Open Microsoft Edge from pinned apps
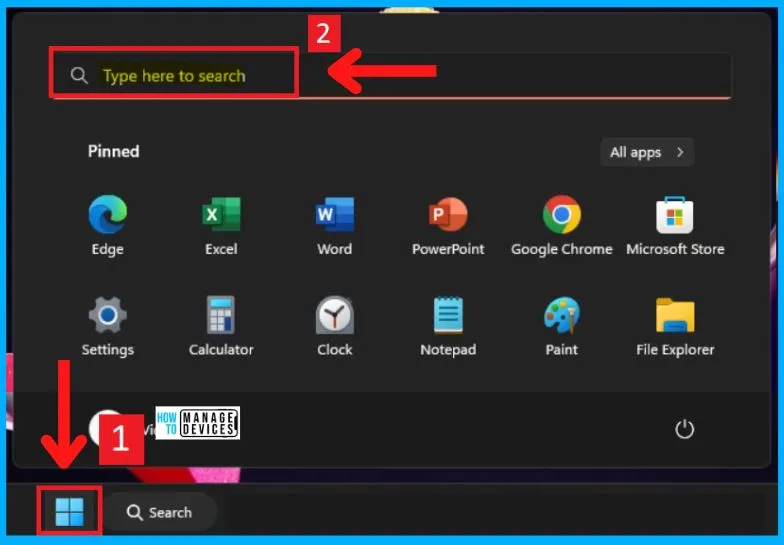784x545 pixels. click(x=107, y=216)
